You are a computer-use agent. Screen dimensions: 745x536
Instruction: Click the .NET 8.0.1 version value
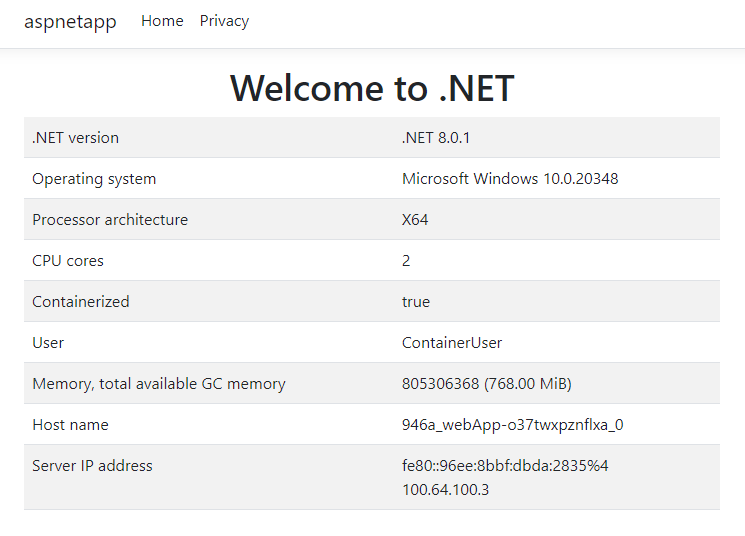tap(436, 138)
